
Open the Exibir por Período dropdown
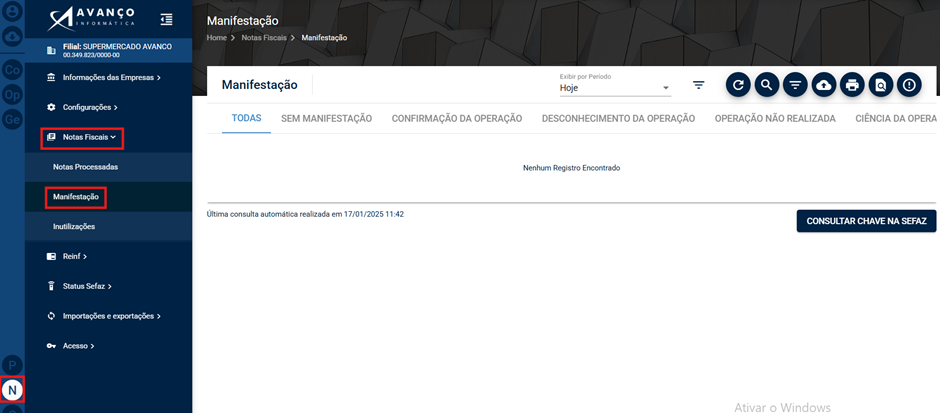click(615, 88)
